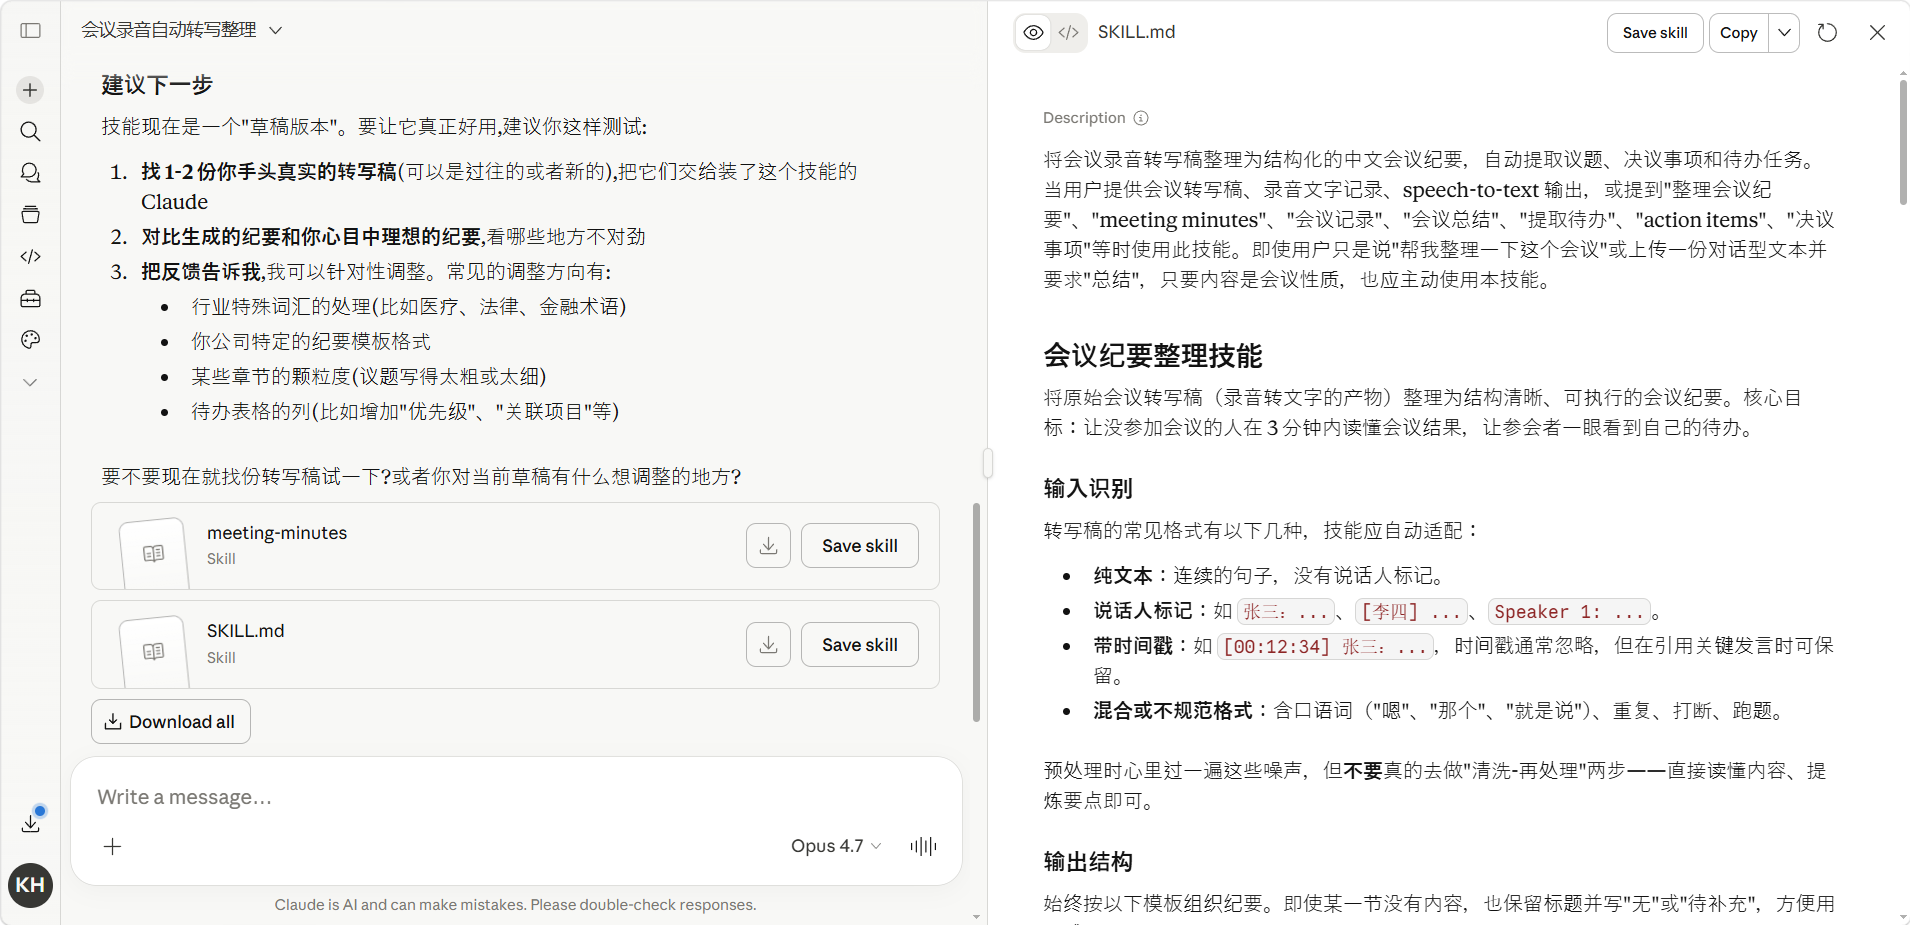The width and height of the screenshot is (1910, 925).
Task: Open the toolbox icon in sidebar
Action: pyautogui.click(x=30, y=299)
